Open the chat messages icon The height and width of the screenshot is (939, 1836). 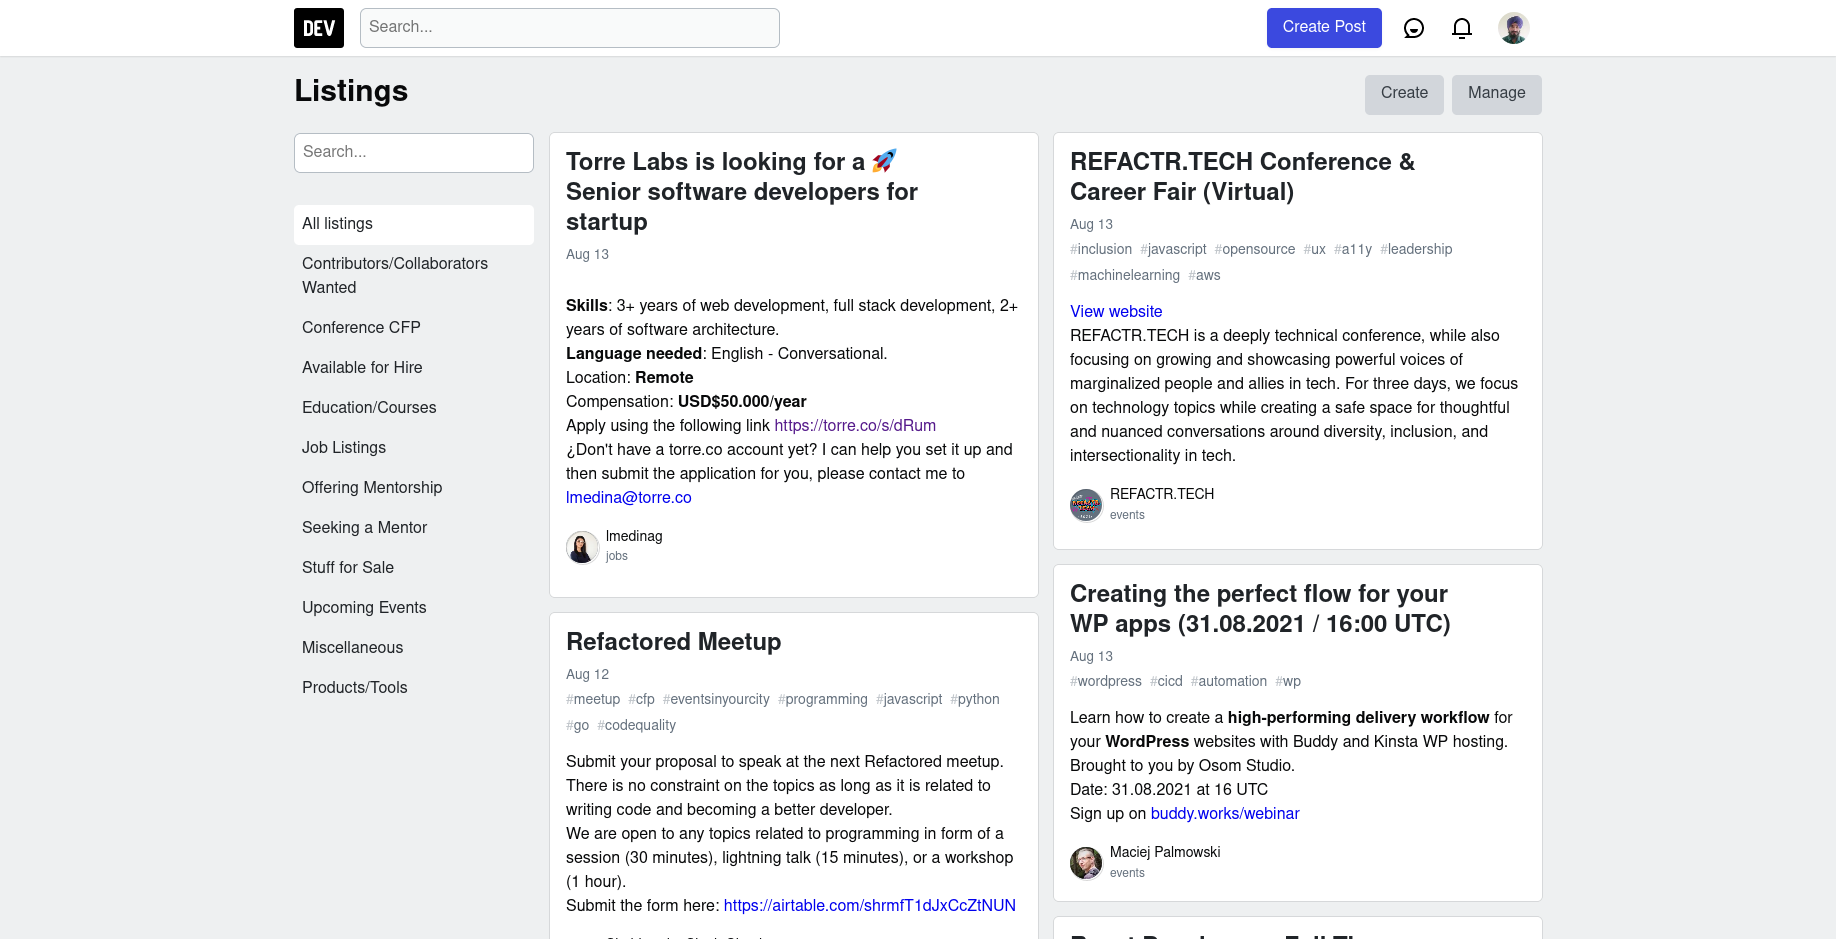(x=1413, y=28)
